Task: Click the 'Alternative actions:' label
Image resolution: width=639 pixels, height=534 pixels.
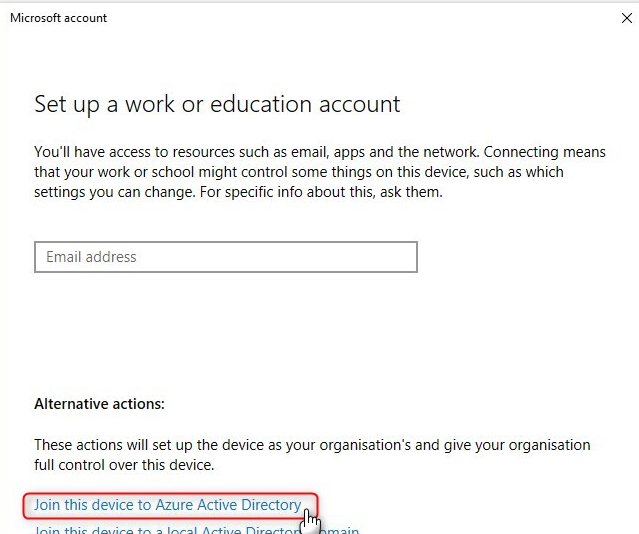Action: [x=99, y=404]
